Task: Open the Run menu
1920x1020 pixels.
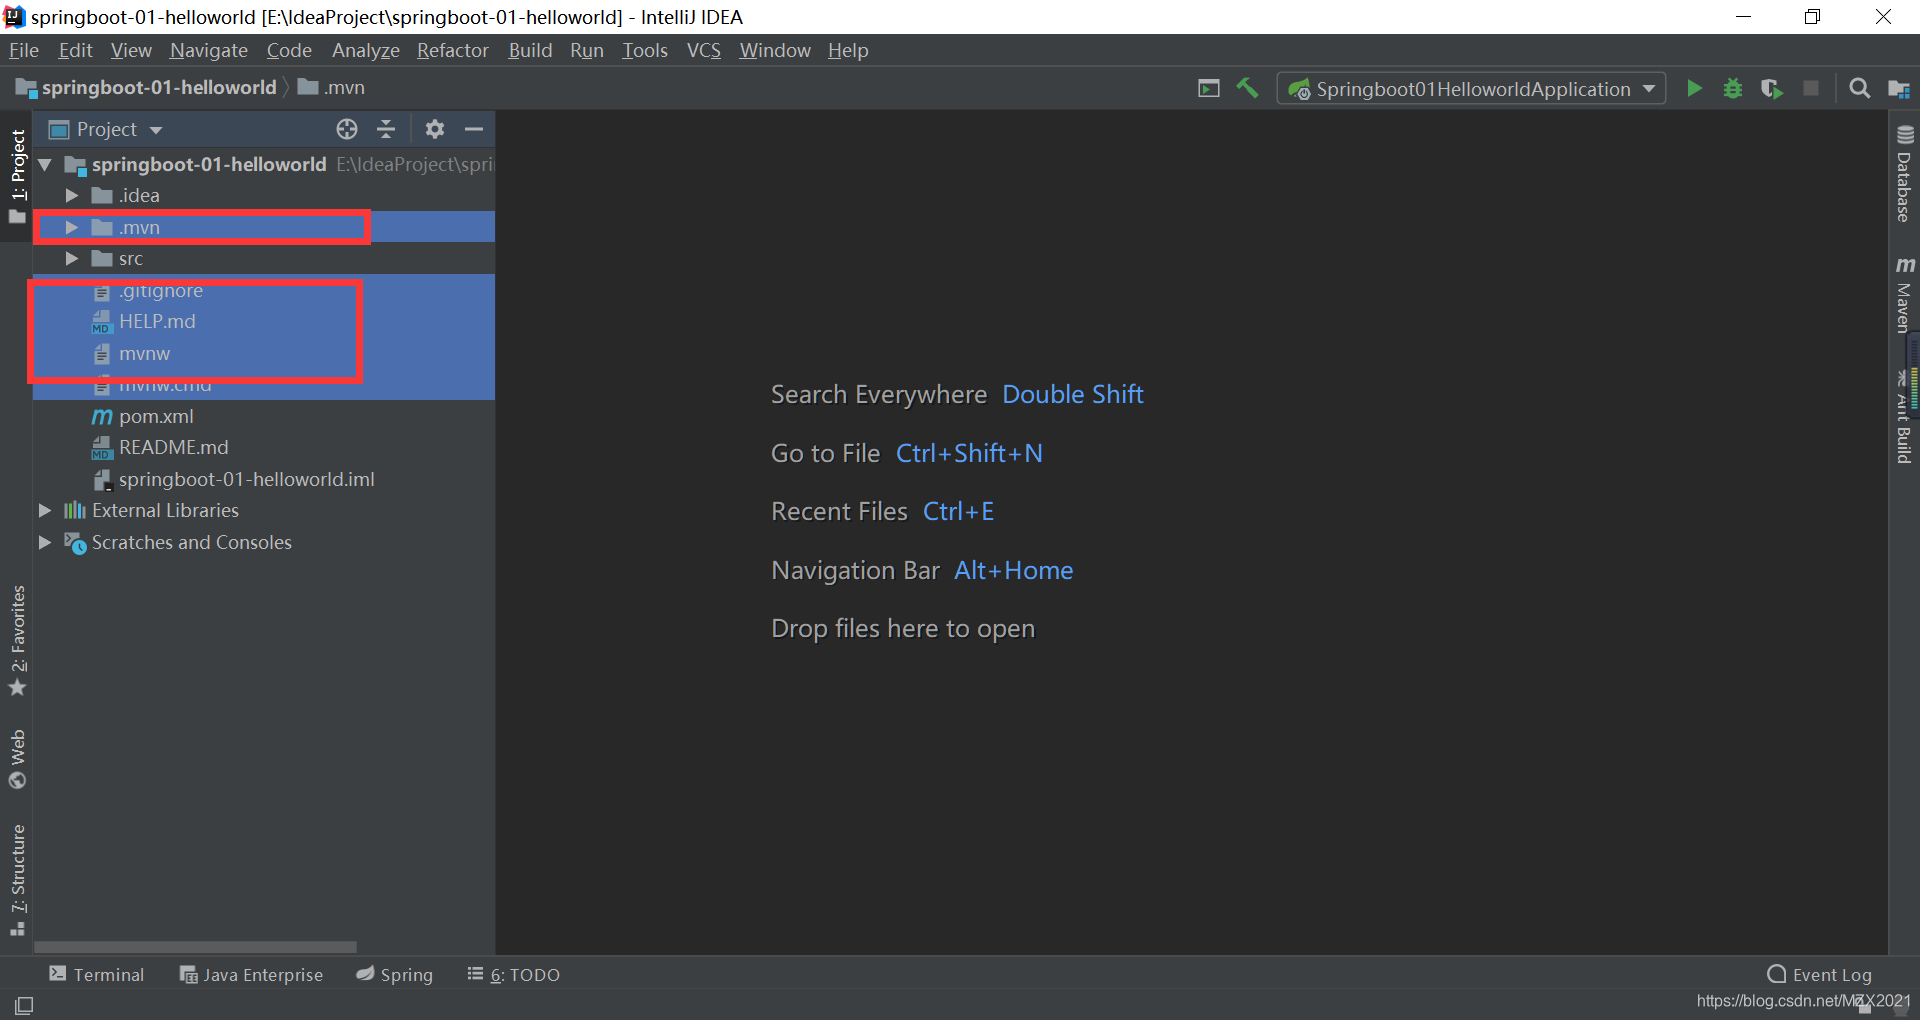Action: pos(587,50)
